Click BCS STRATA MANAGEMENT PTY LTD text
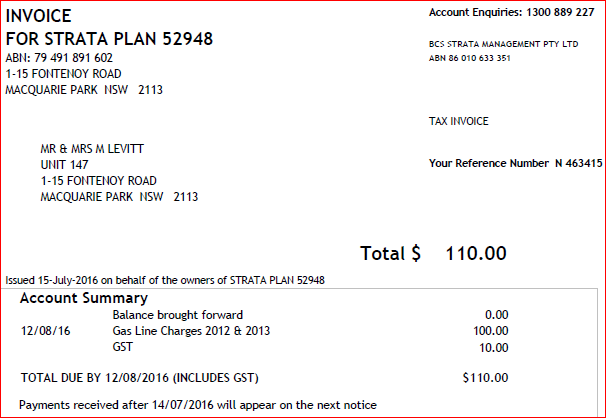This screenshot has height=418, width=606. (504, 44)
